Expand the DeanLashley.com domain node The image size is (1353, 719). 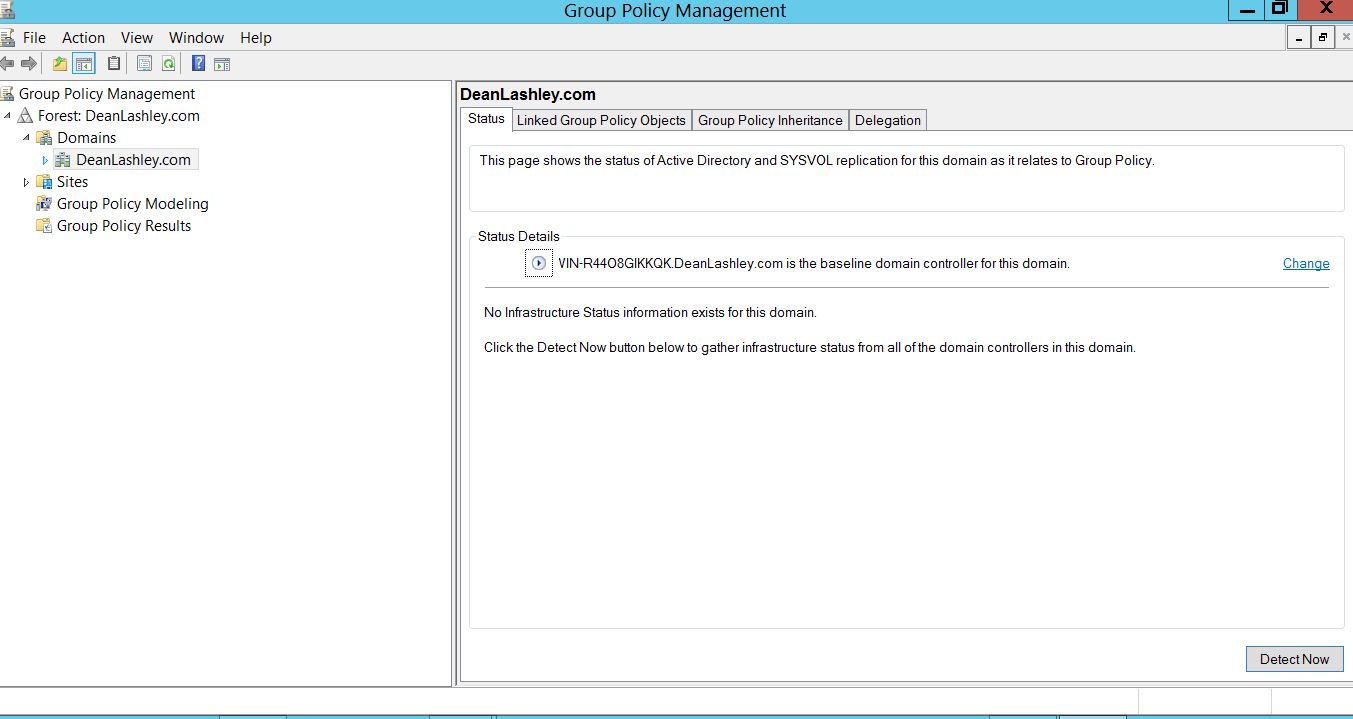click(45, 160)
